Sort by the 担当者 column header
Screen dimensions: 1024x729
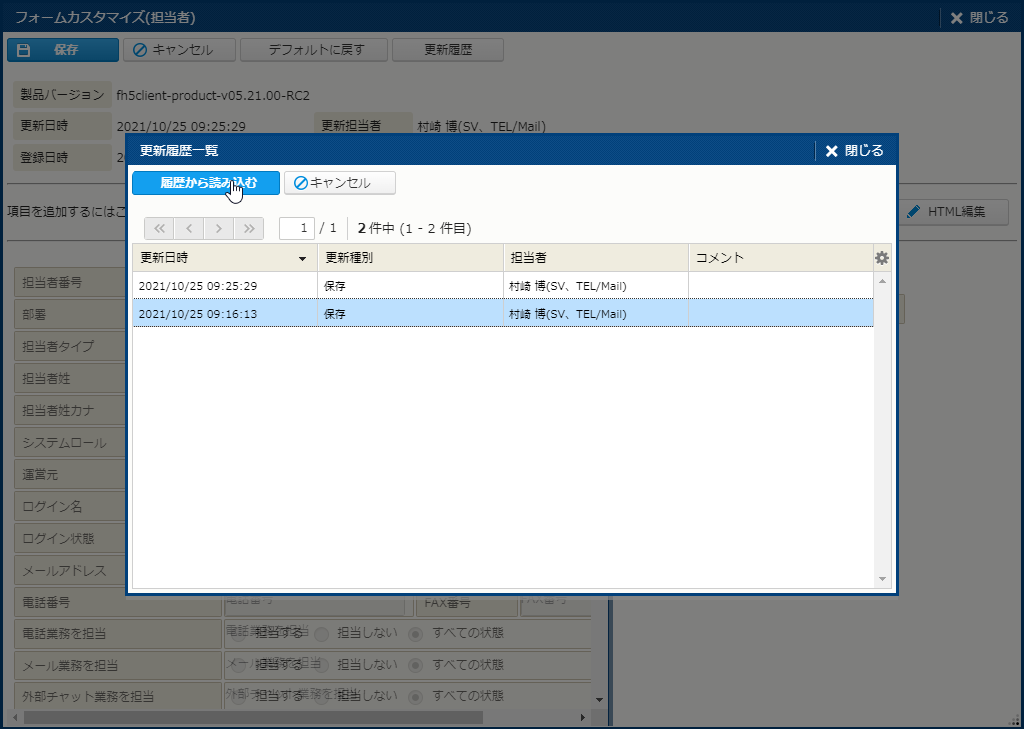click(x=595, y=258)
